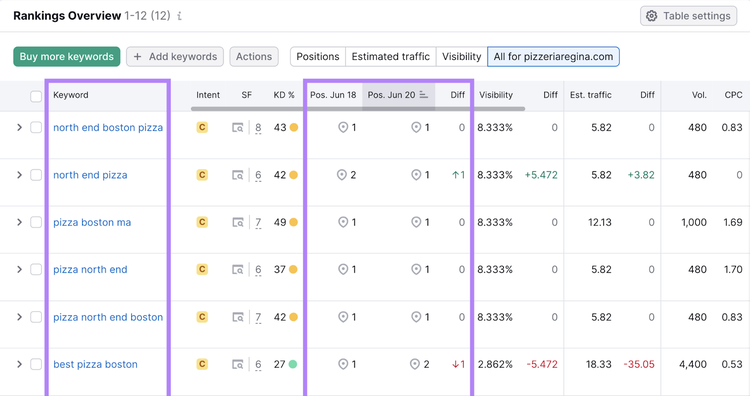
Task: Expand the pizza north end boston row
Action: click(x=20, y=317)
